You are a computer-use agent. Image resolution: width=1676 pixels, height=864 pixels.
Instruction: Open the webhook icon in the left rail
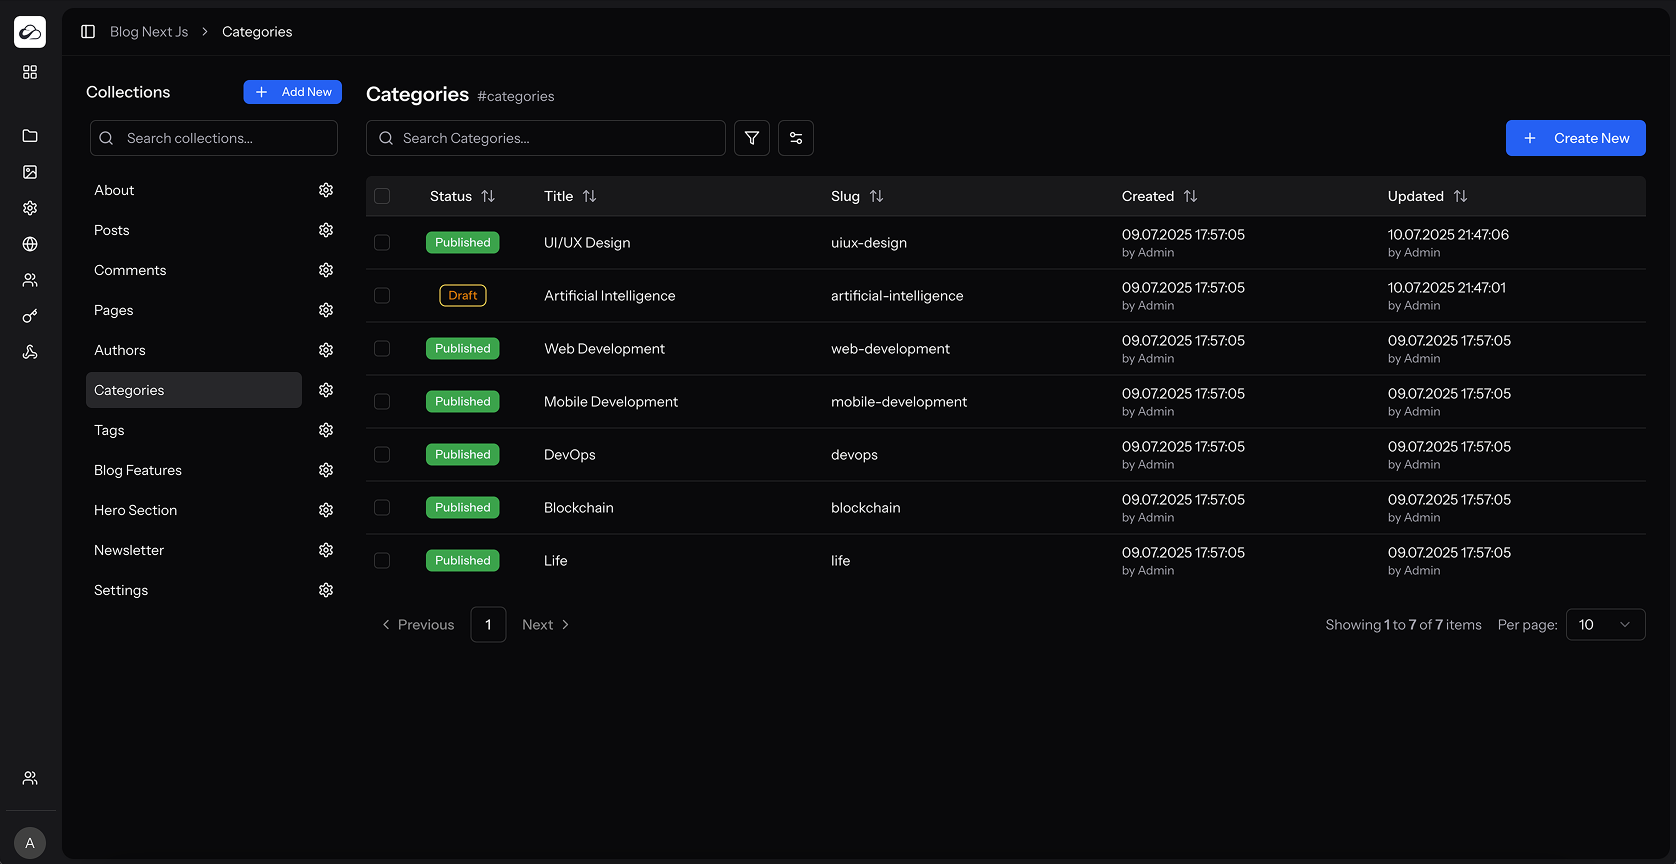(x=30, y=352)
